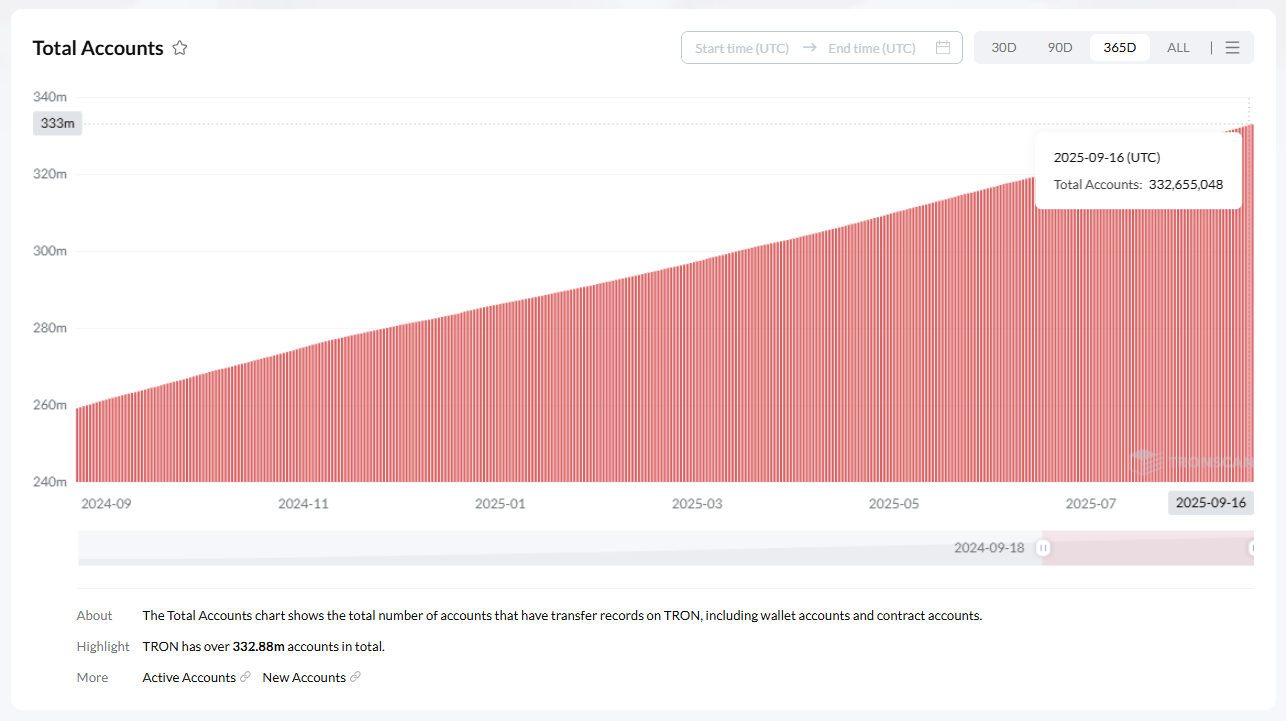Image resolution: width=1286 pixels, height=721 pixels.
Task: Select the 30D time range
Action: pyautogui.click(x=1003, y=48)
